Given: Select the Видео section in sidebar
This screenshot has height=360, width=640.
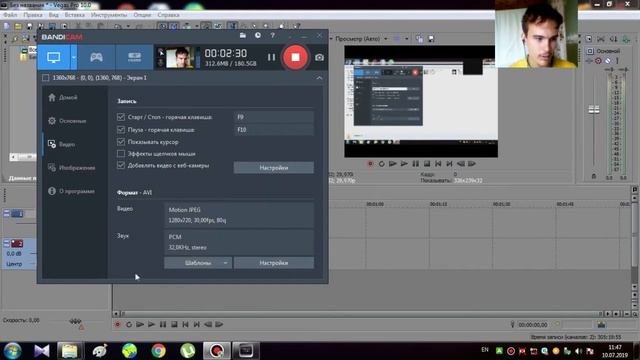Looking at the screenshot, I should click(x=62, y=144).
